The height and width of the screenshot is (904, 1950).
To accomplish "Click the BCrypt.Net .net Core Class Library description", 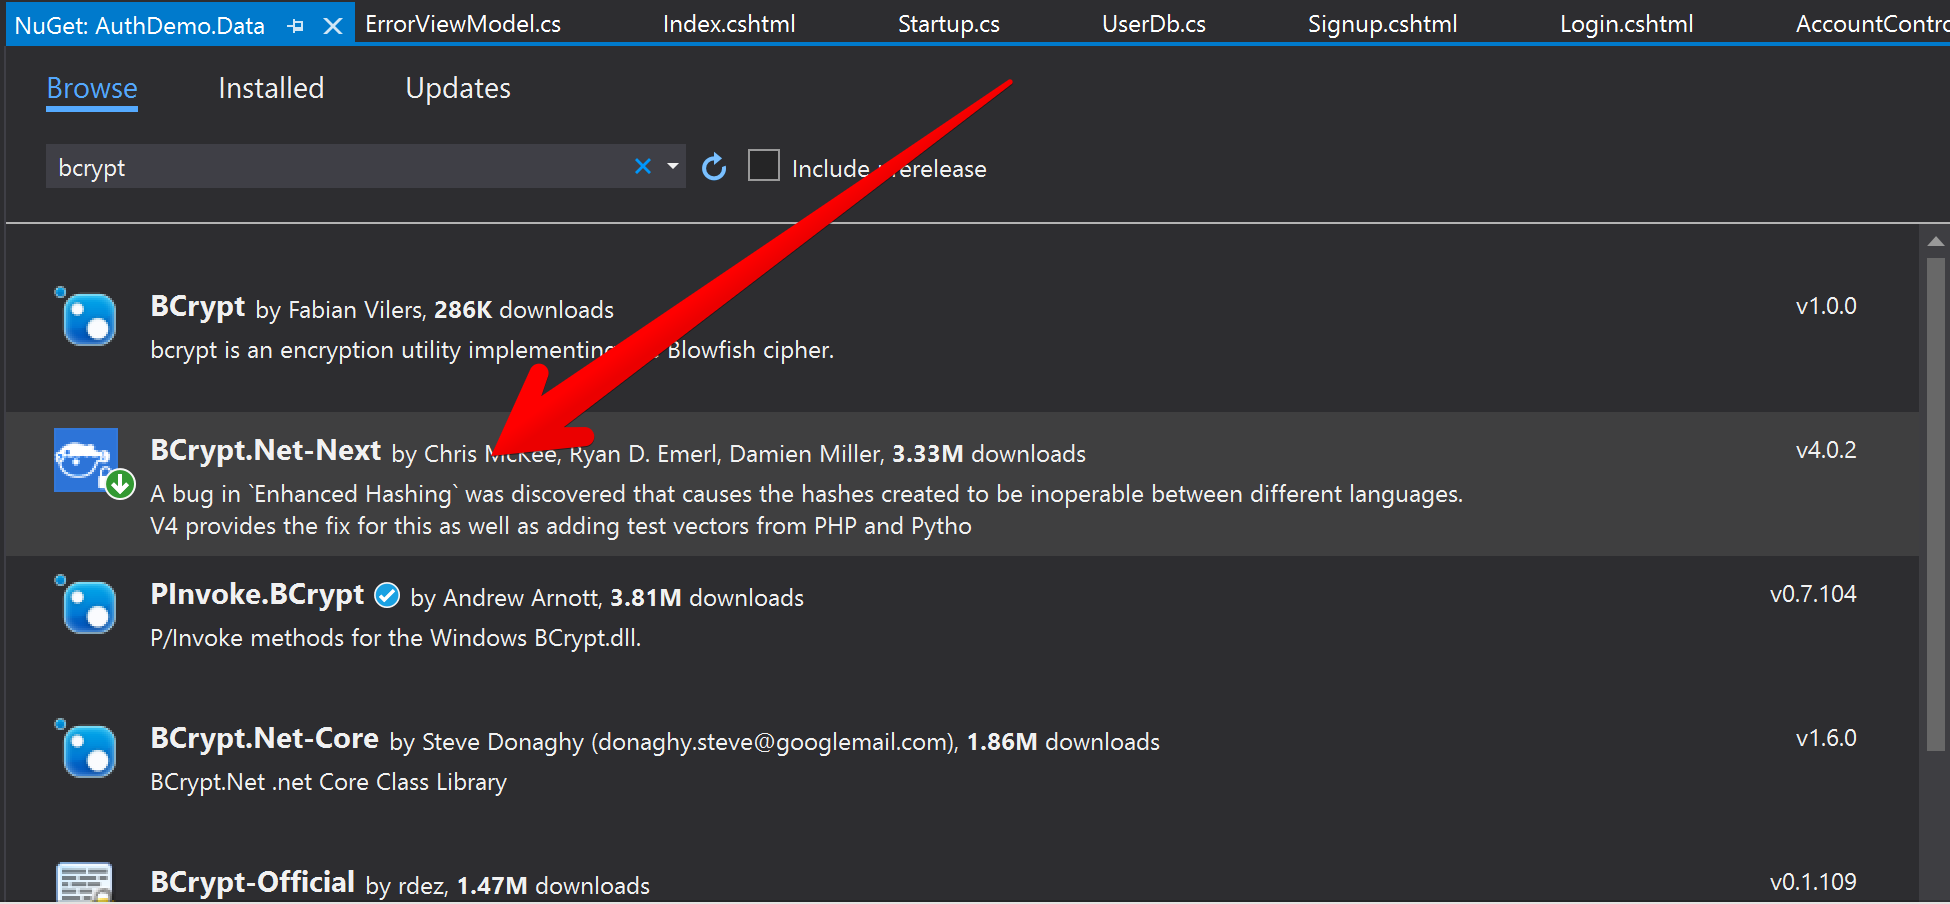I will [328, 782].
